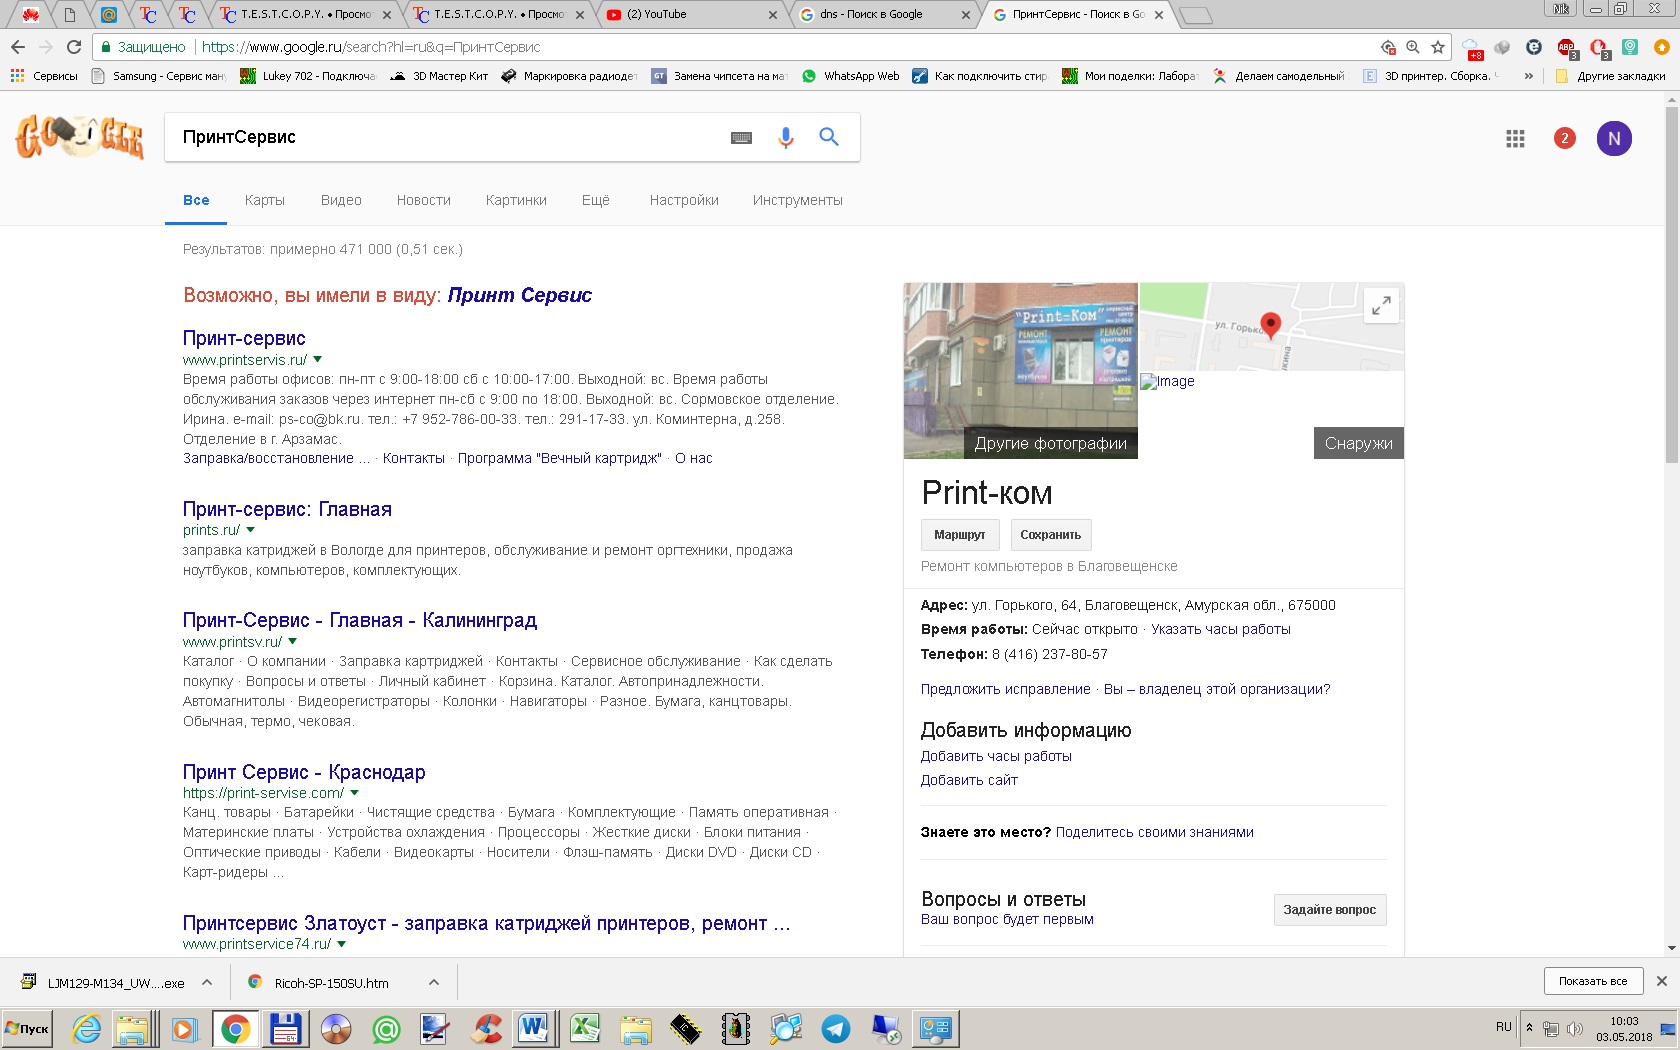
Task: Click the Маршрут button
Action: (959, 535)
